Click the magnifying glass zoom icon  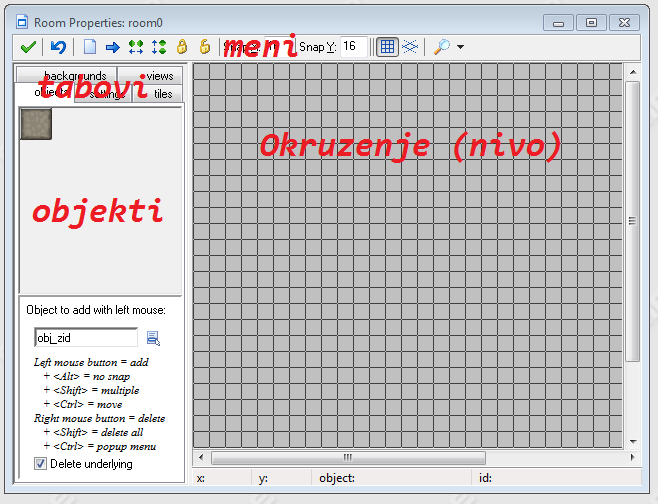[x=441, y=47]
